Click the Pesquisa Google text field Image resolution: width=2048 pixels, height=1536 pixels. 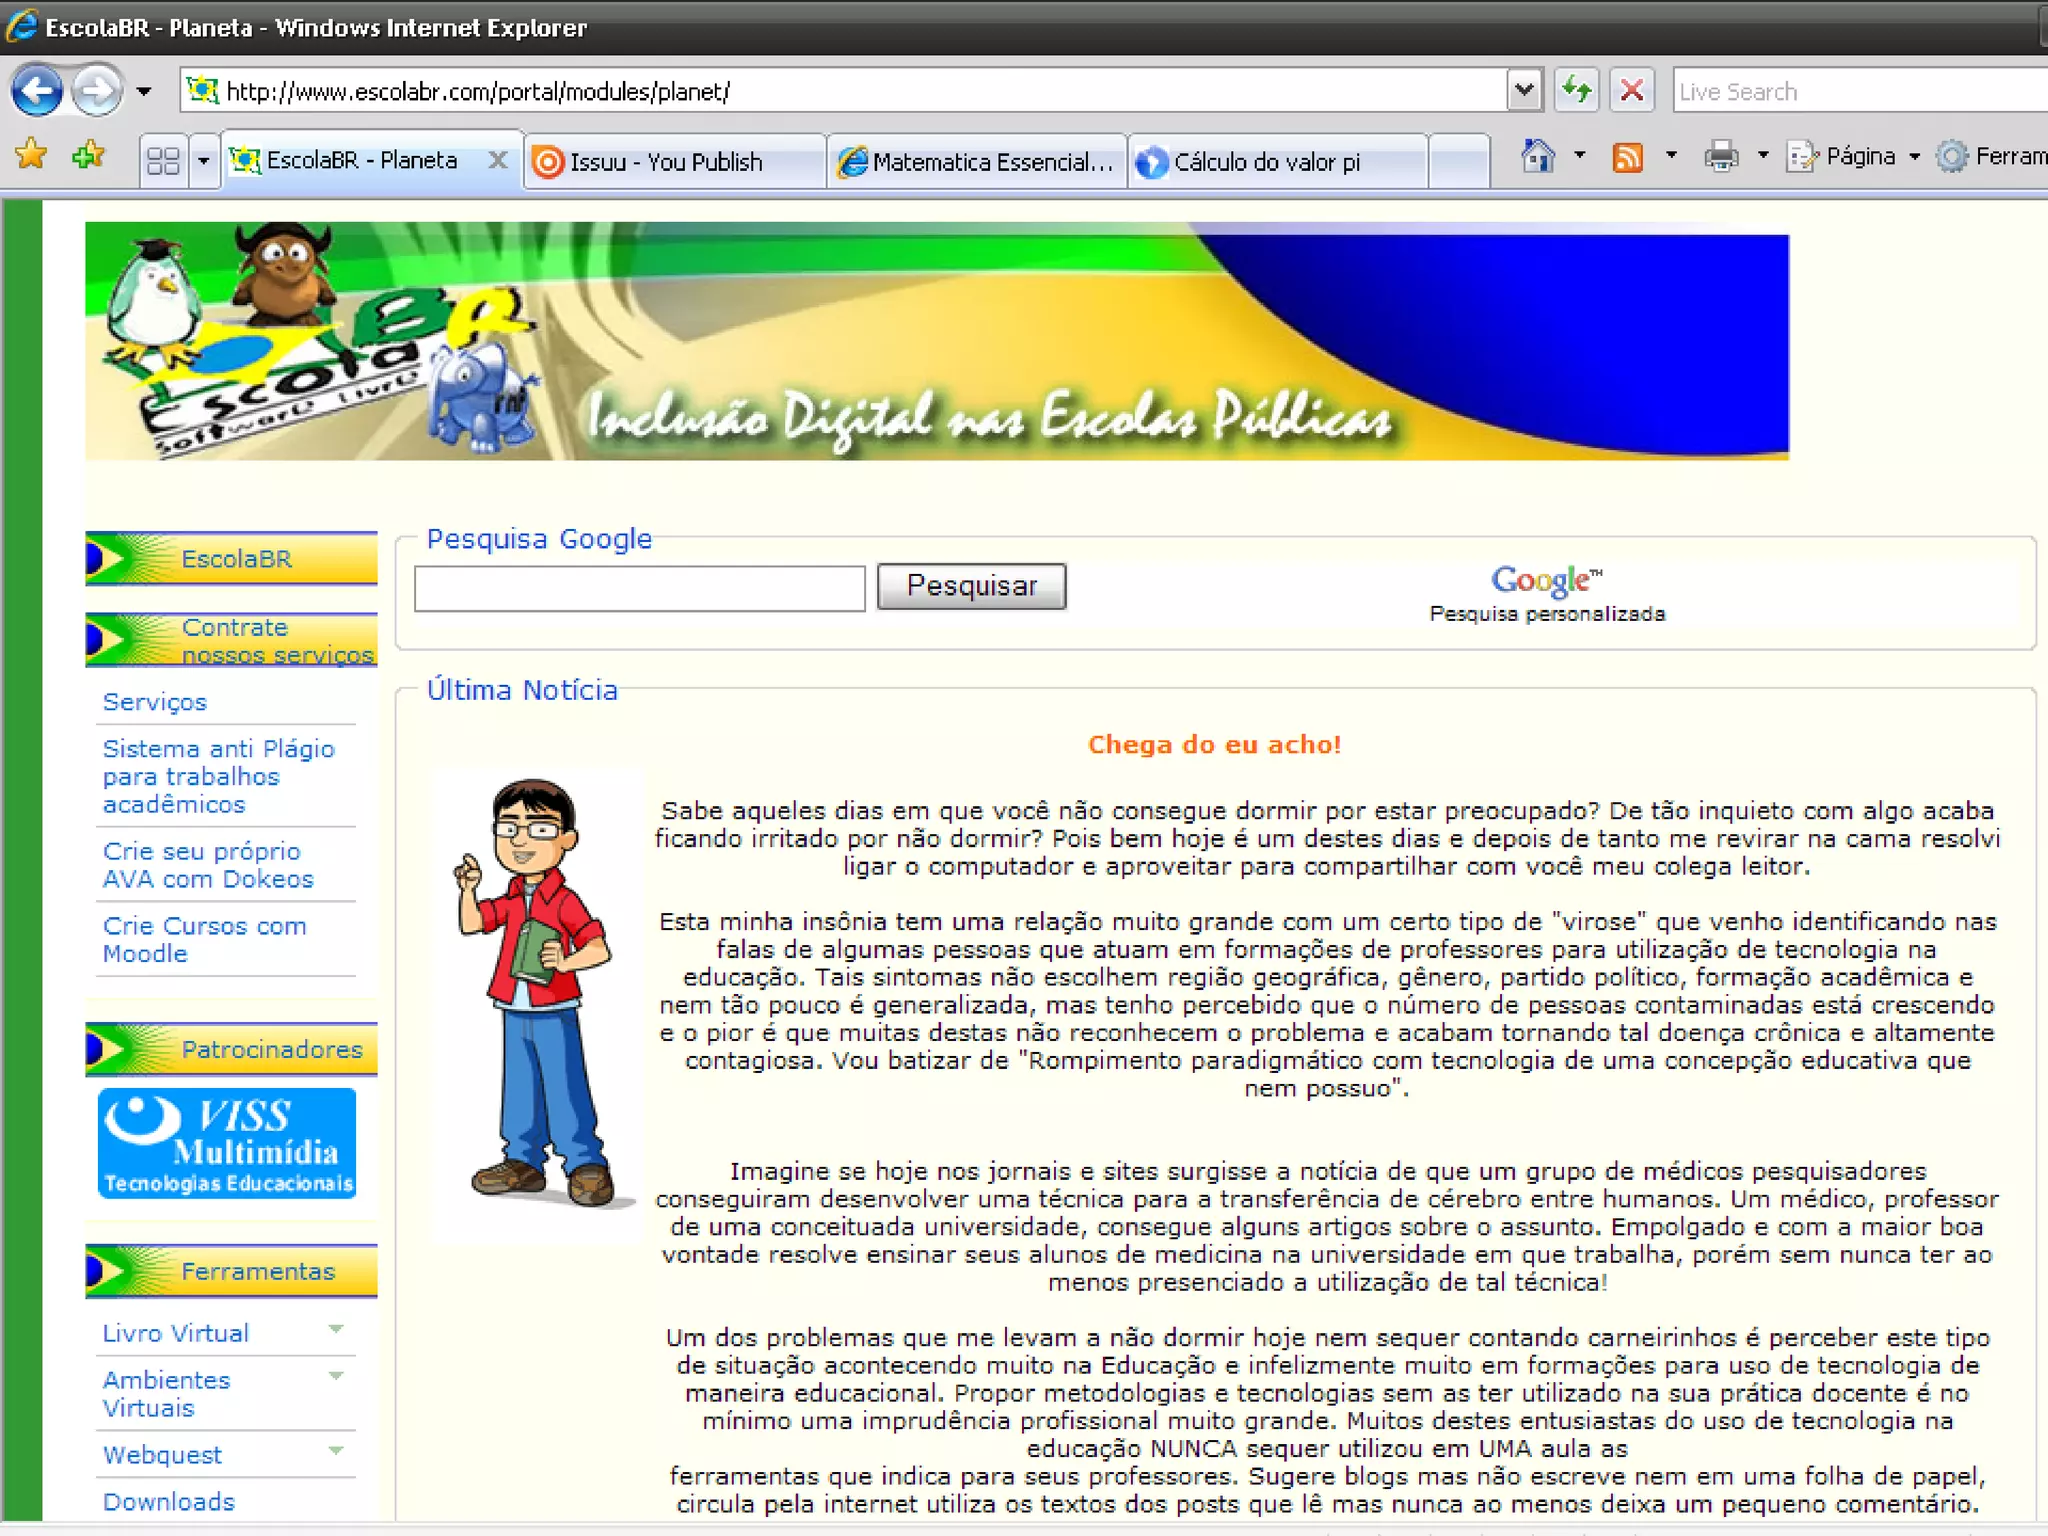[x=639, y=588]
